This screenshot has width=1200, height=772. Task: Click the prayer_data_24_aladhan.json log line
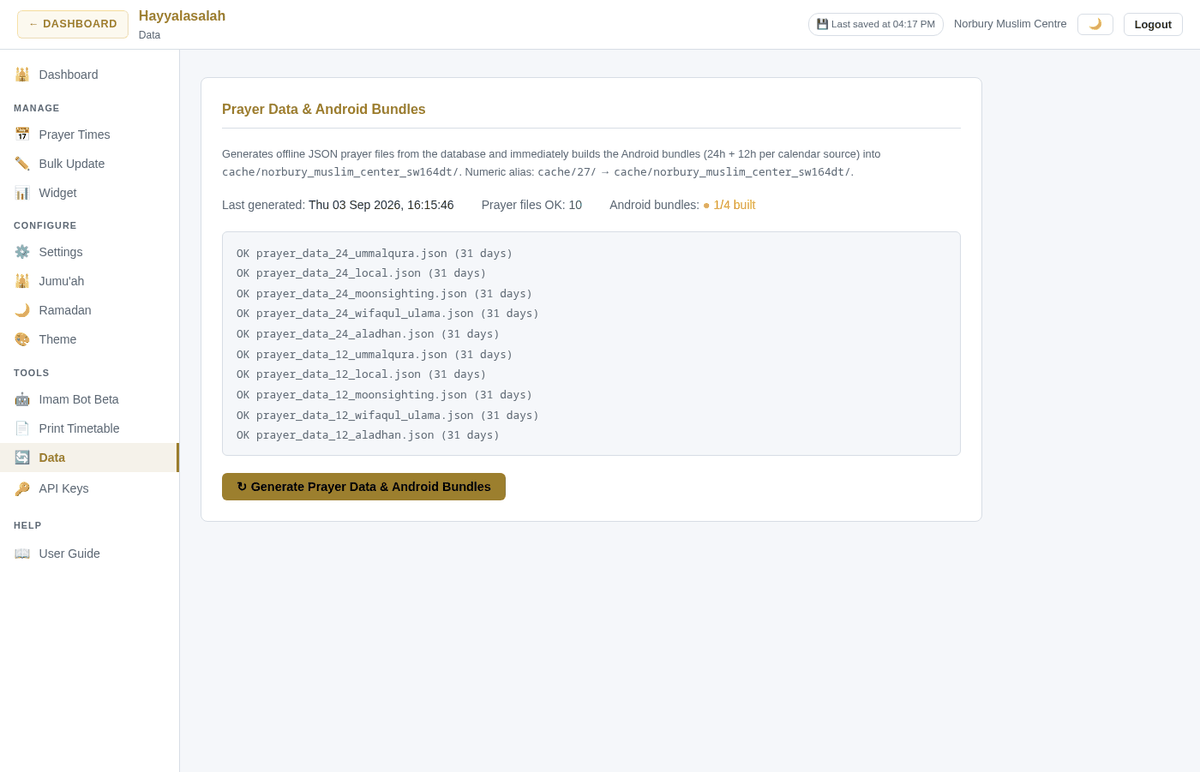pyautogui.click(x=368, y=334)
